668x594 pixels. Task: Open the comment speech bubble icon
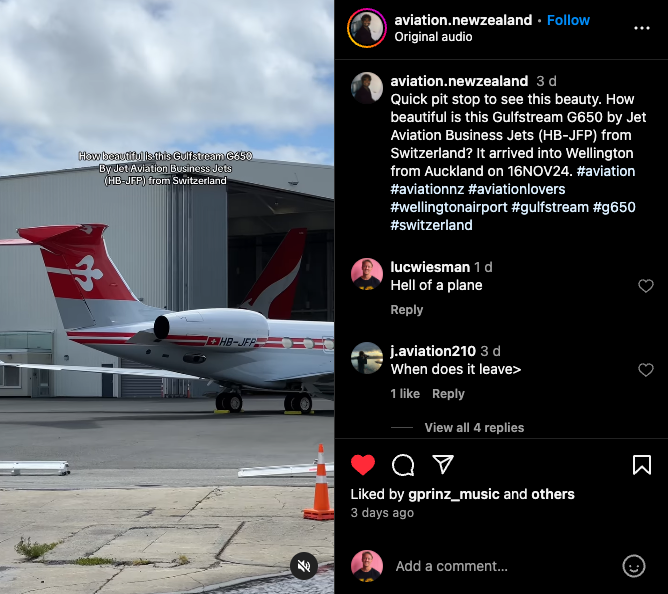[x=403, y=464]
